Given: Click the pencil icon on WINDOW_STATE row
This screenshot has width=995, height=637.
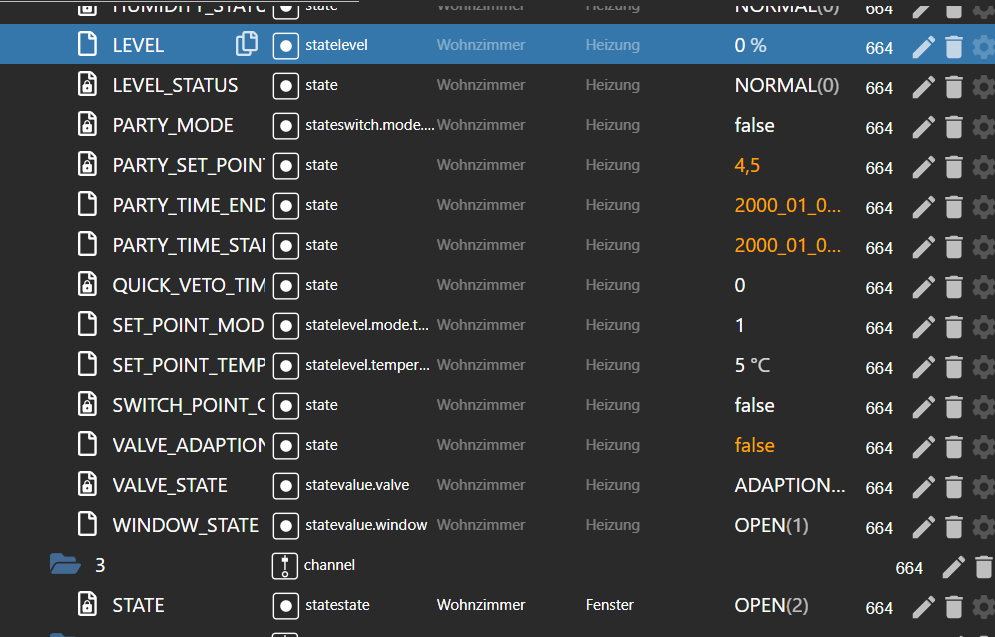Looking at the screenshot, I should pyautogui.click(x=923, y=526).
